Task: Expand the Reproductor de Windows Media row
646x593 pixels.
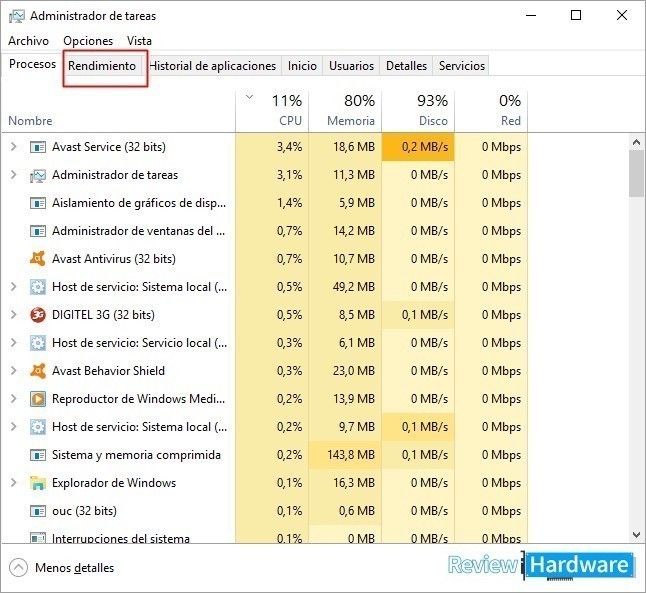Action: [x=14, y=398]
